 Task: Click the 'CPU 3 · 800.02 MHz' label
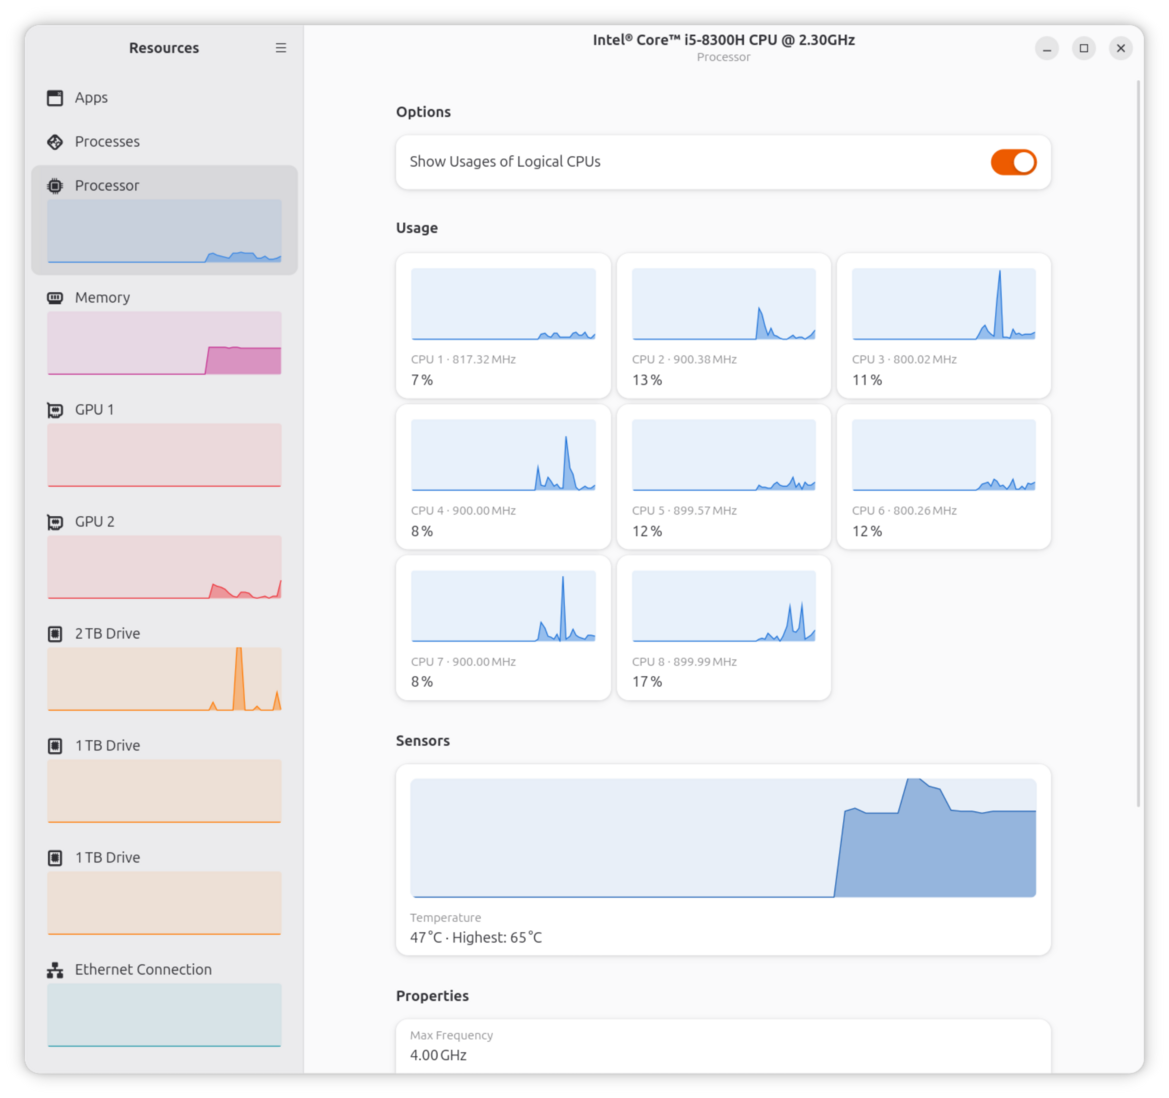click(904, 359)
